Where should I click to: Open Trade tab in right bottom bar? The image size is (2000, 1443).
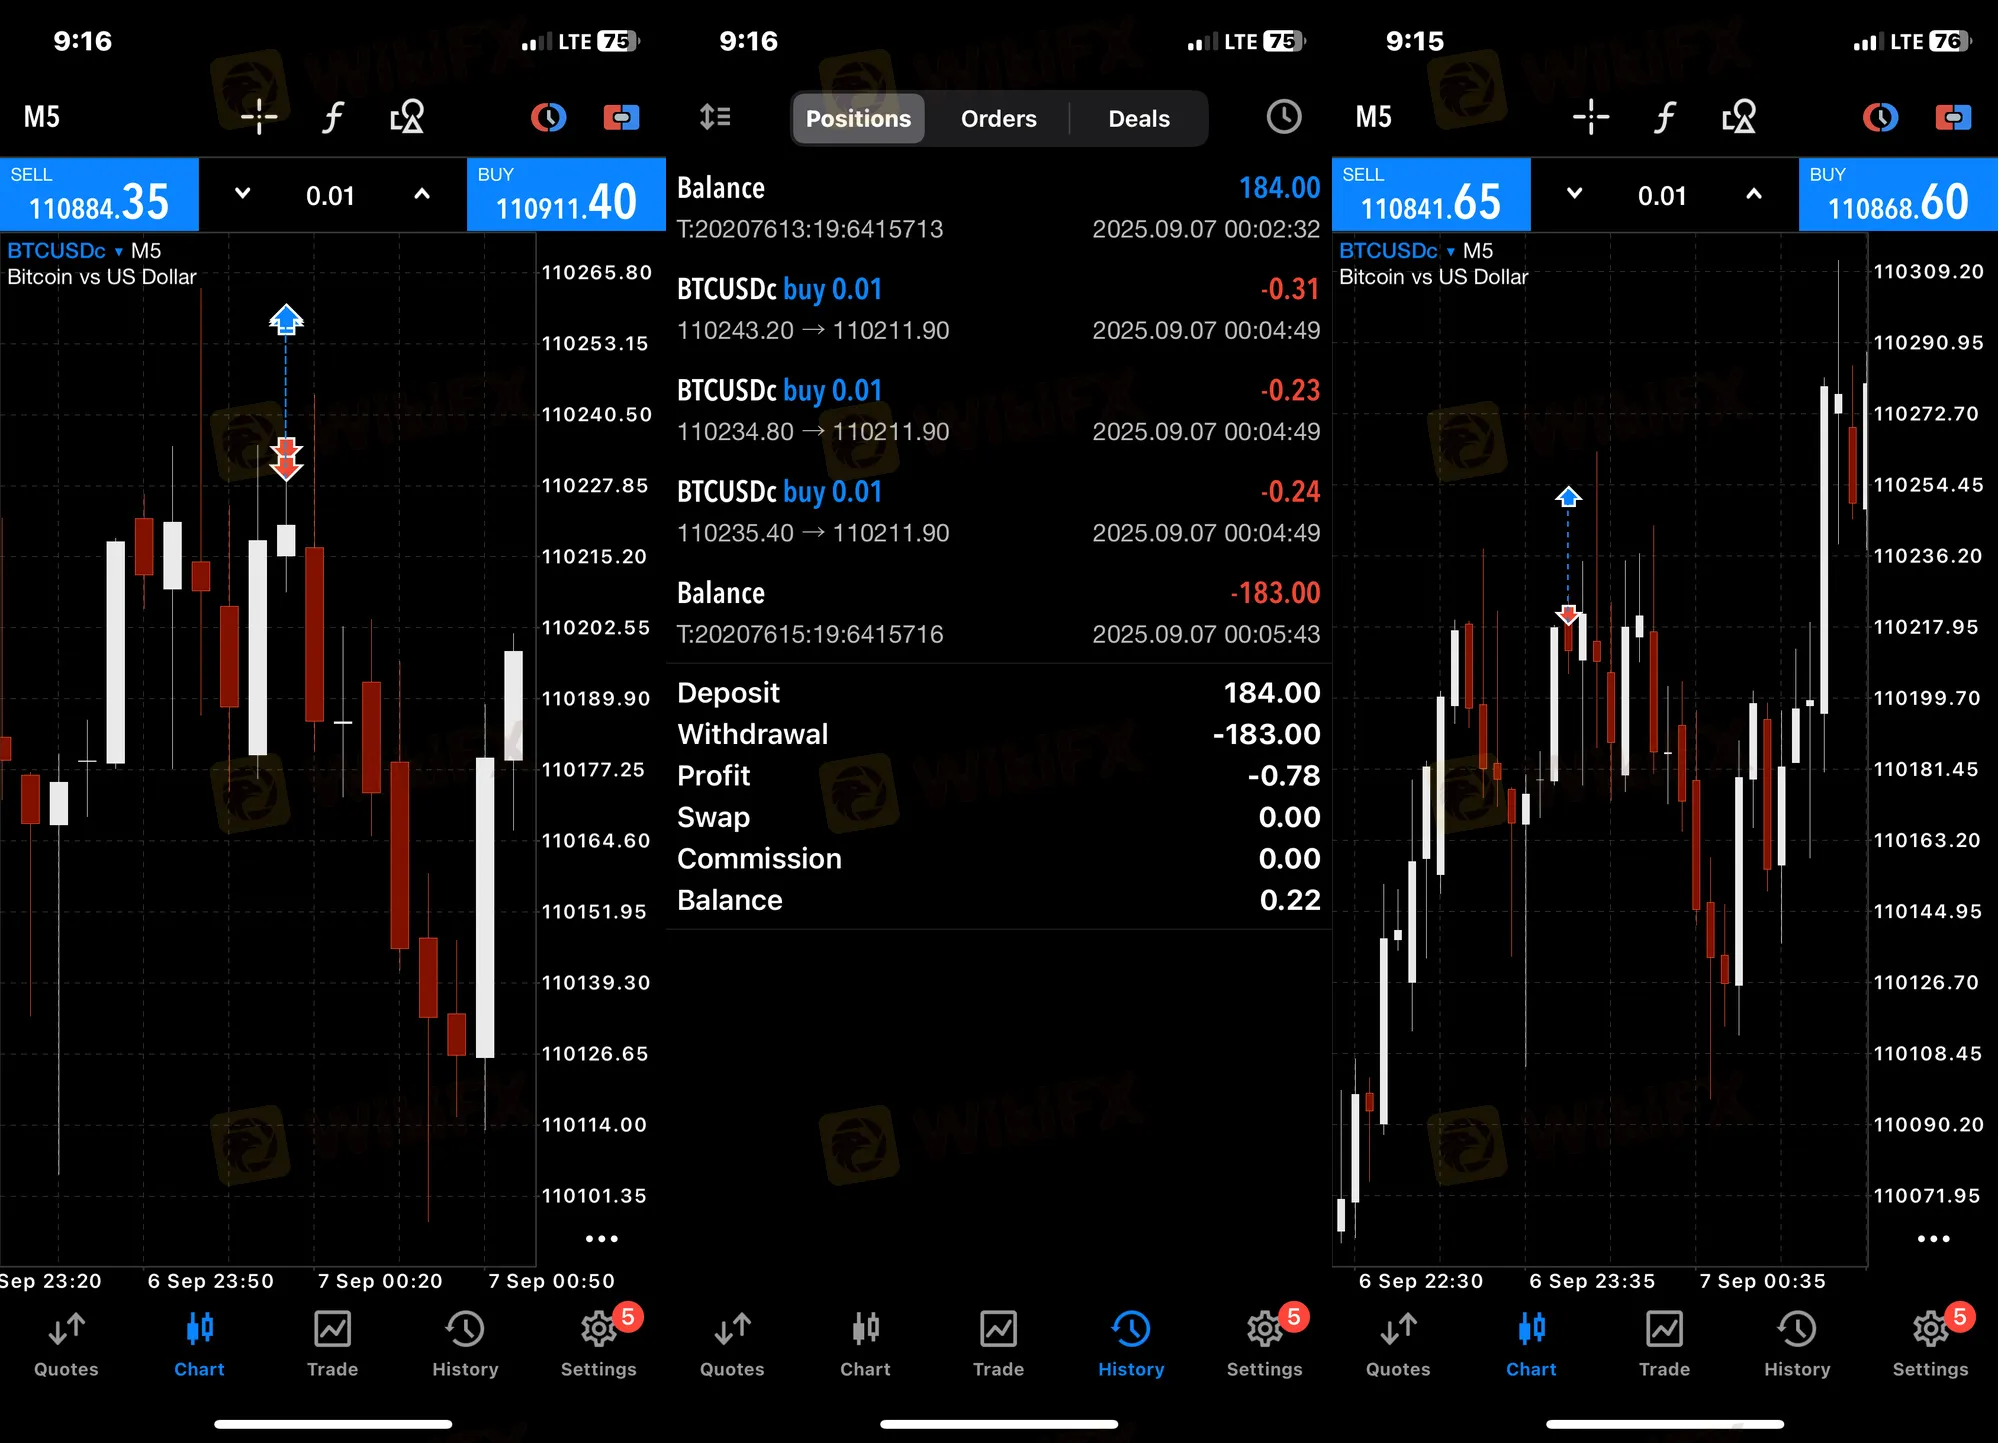click(x=1664, y=1343)
